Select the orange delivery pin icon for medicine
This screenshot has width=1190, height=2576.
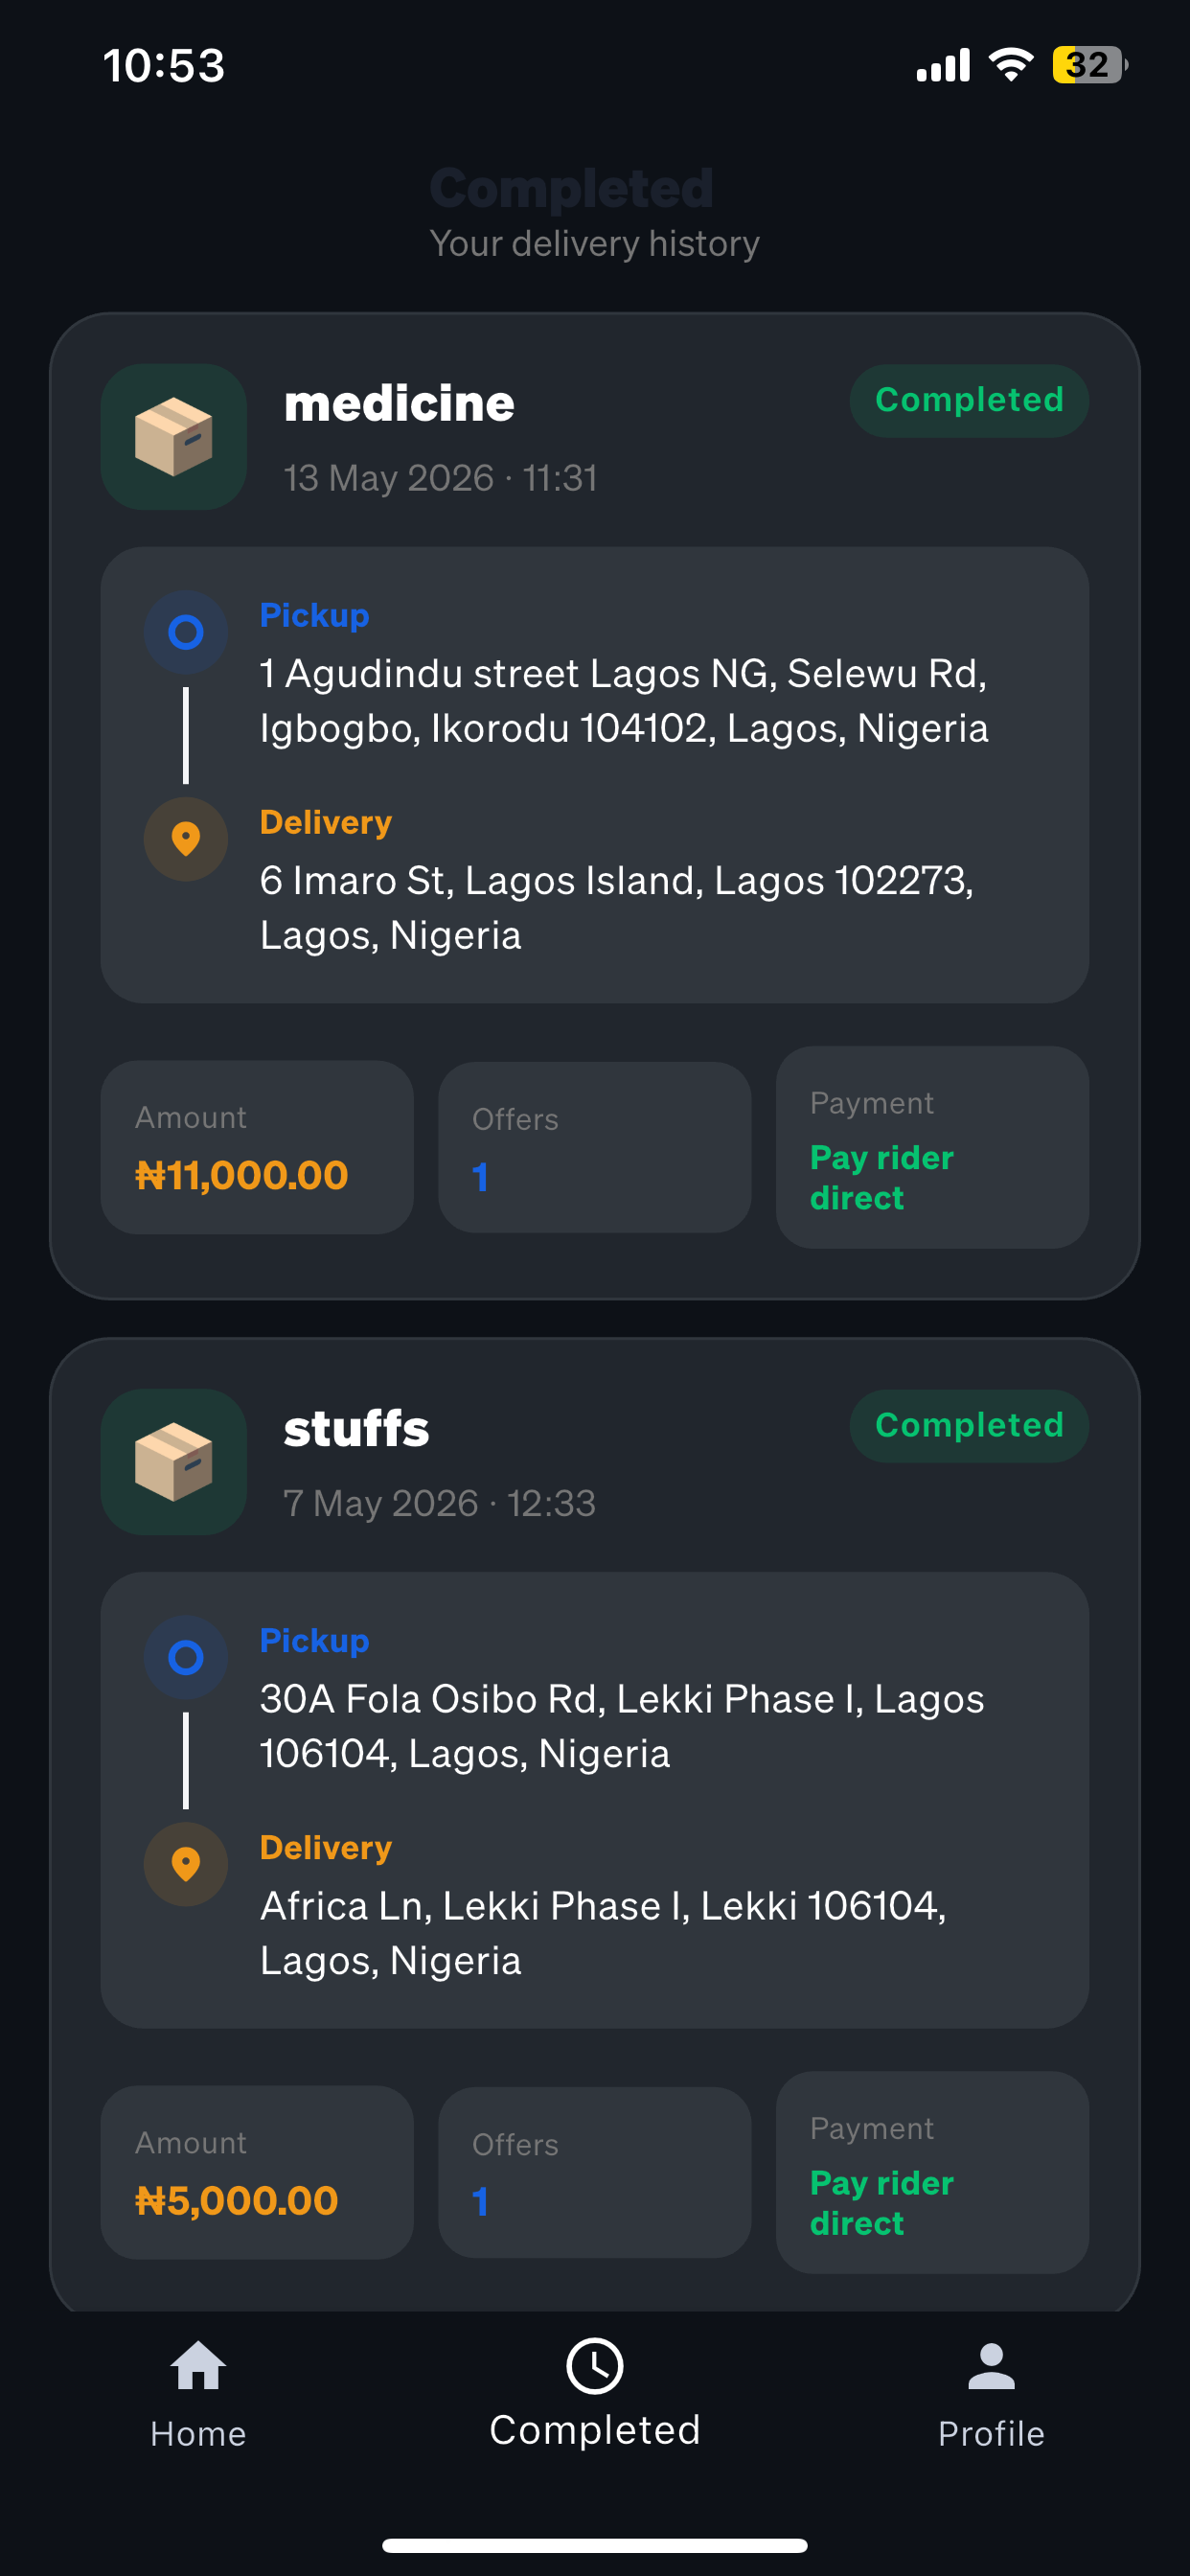pos(186,839)
